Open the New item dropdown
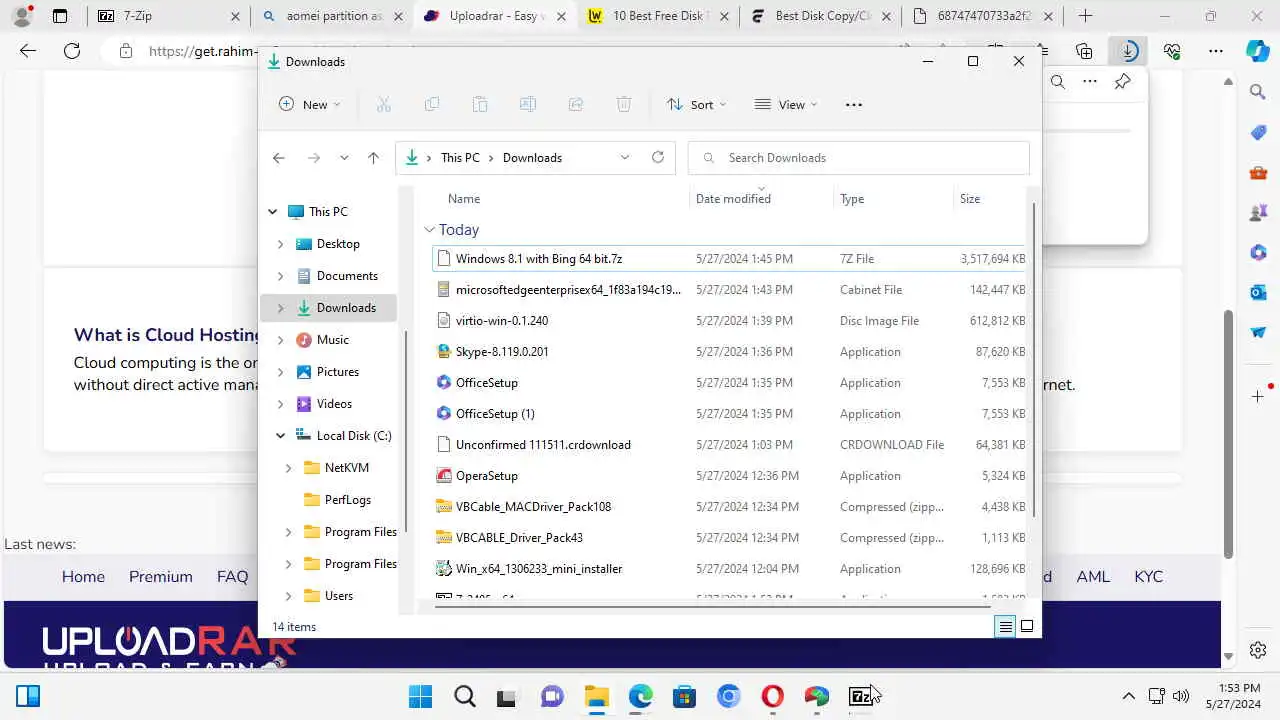 (310, 104)
